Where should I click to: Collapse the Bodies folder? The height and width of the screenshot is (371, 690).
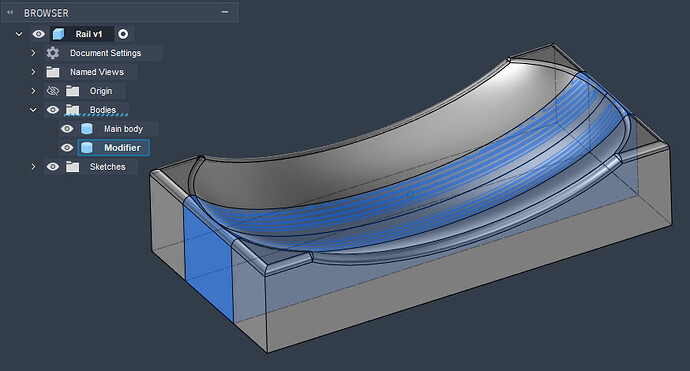pyautogui.click(x=33, y=110)
